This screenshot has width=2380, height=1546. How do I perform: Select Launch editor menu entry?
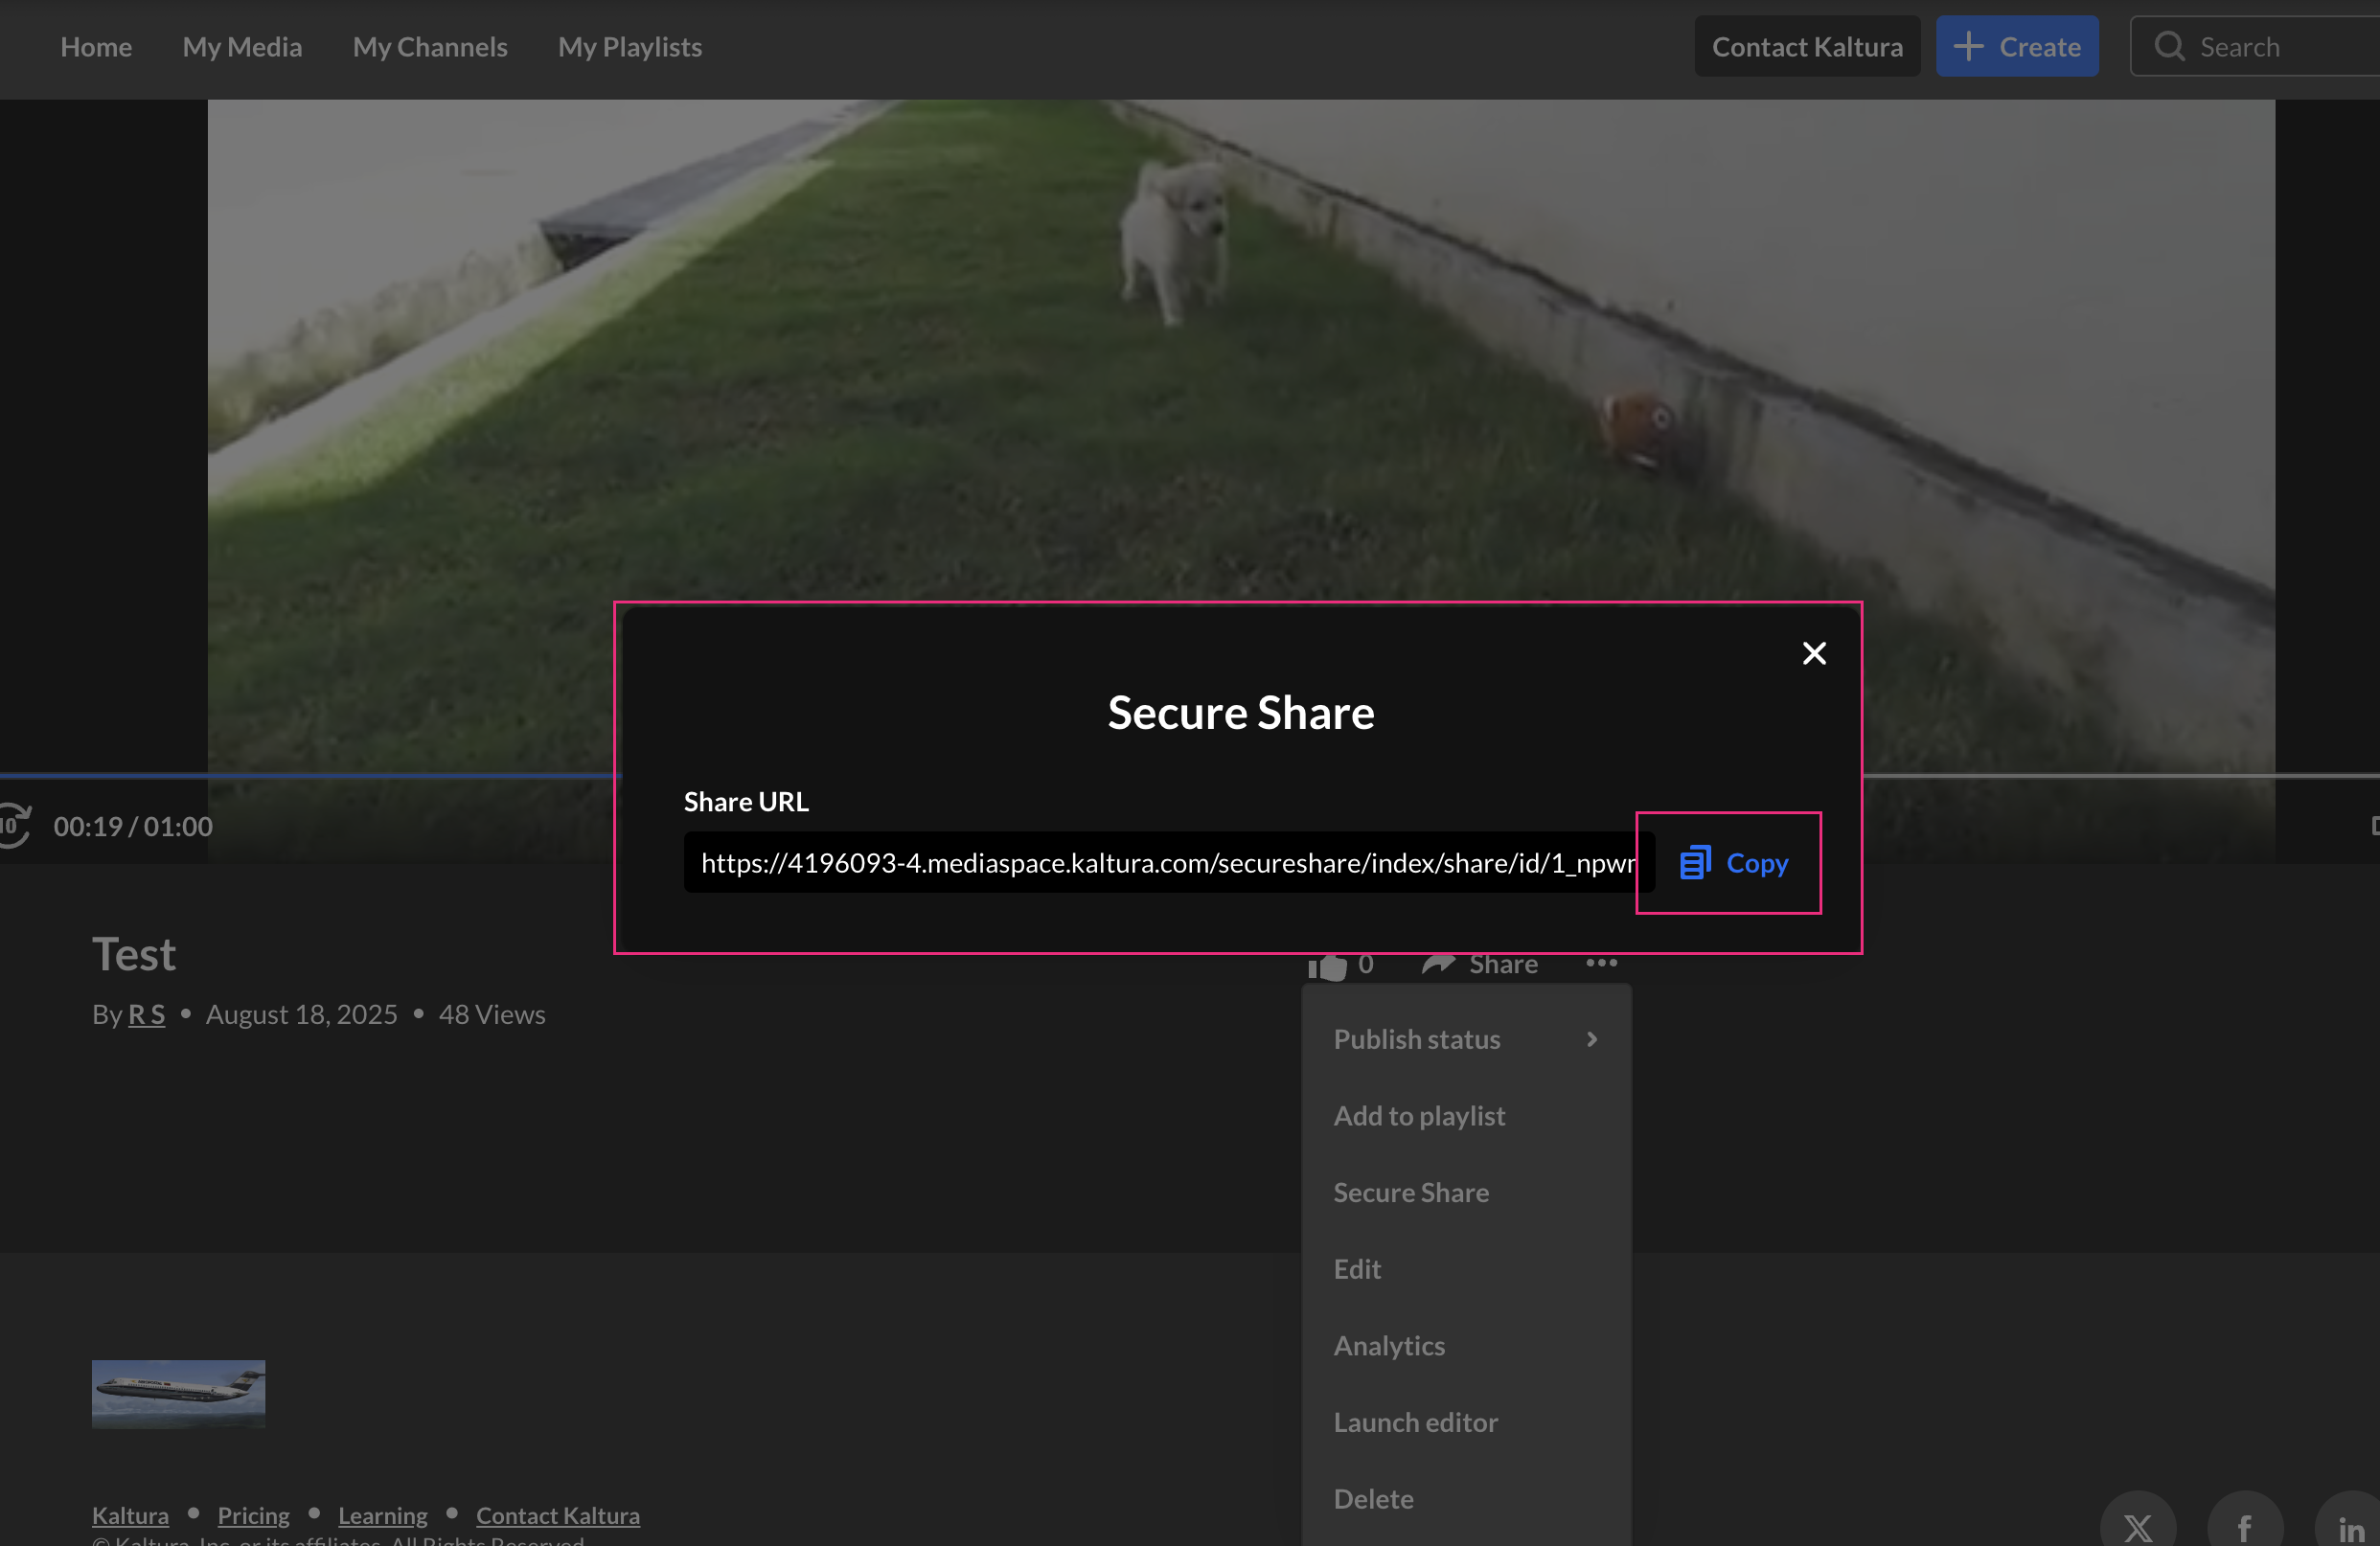[x=1414, y=1421]
